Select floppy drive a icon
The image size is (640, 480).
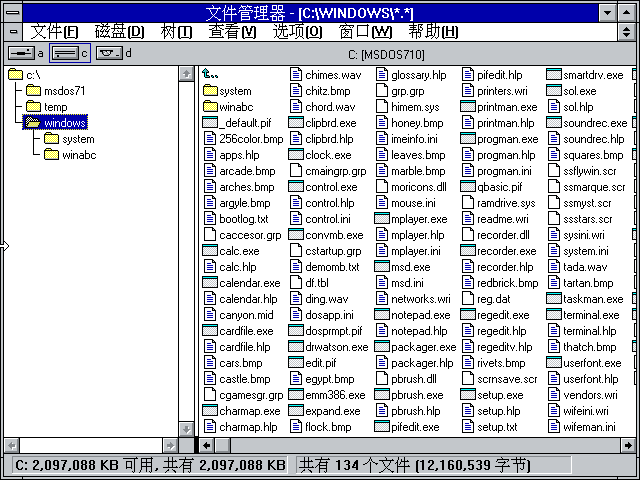click(22, 53)
